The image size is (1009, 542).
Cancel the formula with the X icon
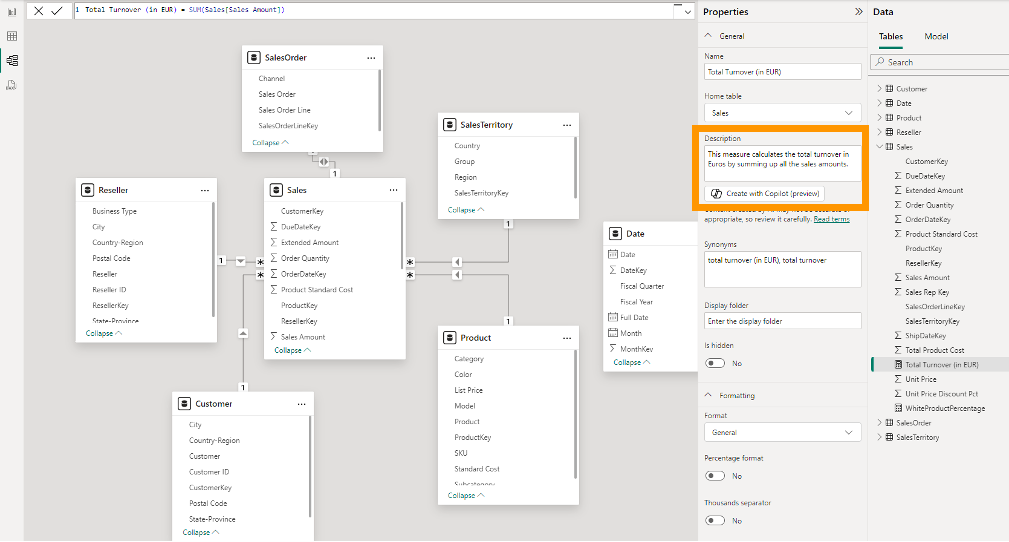[38, 10]
